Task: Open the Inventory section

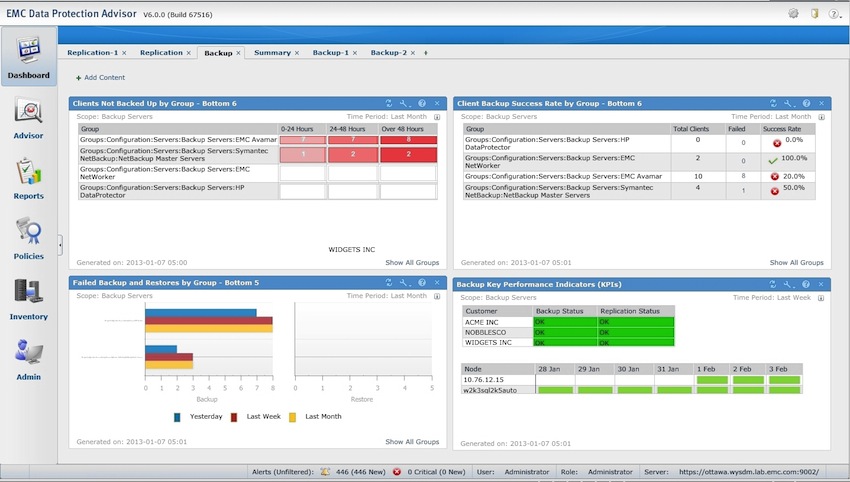Action: [x=28, y=299]
